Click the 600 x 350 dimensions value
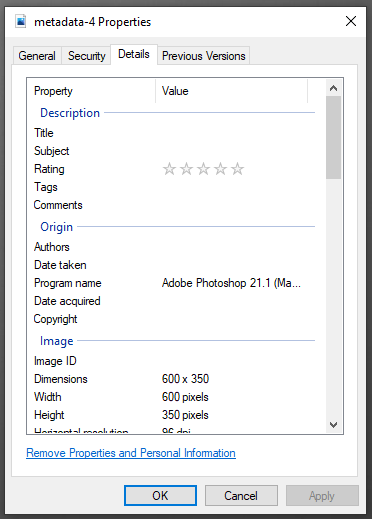 pyautogui.click(x=185, y=379)
